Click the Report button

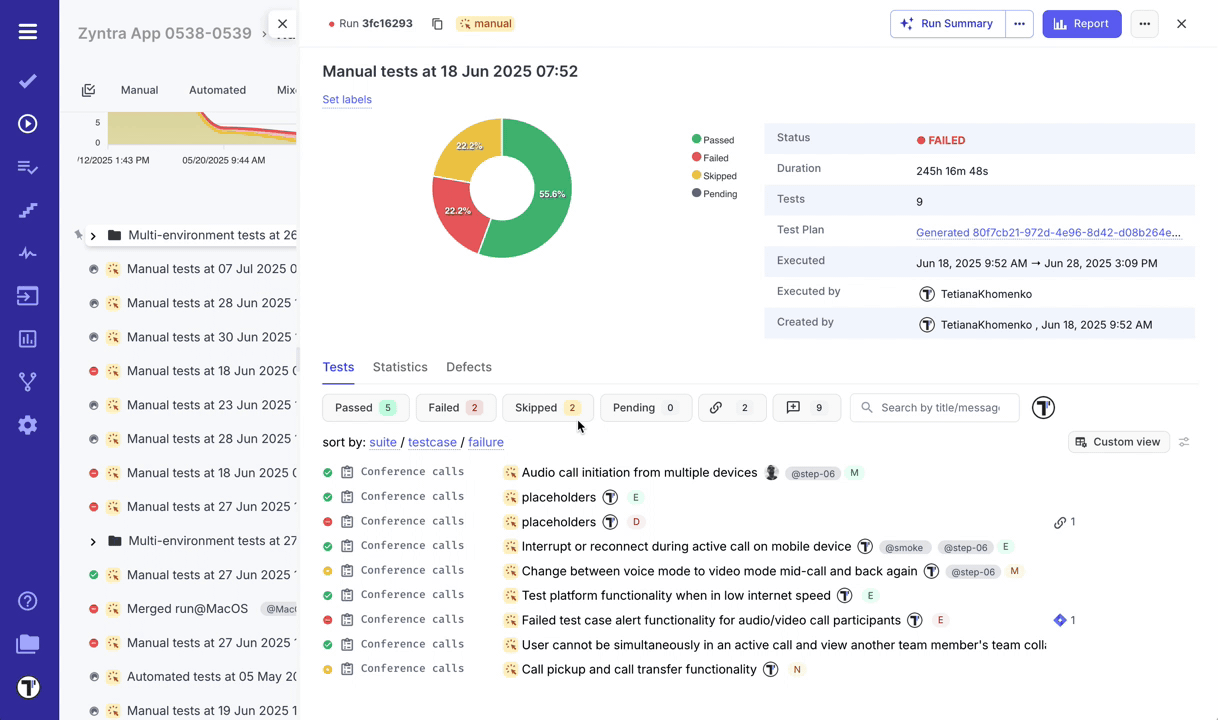(x=1082, y=24)
